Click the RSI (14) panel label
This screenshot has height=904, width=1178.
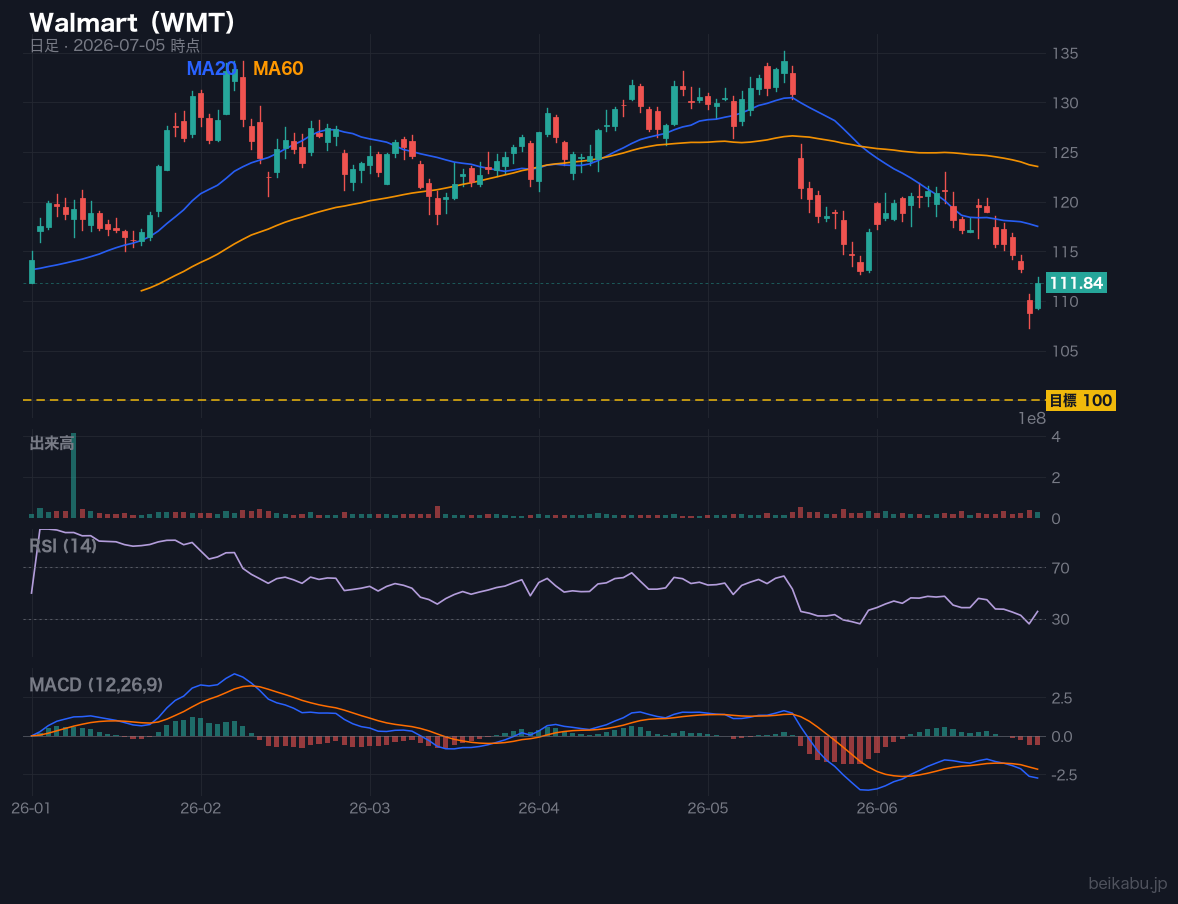(63, 546)
